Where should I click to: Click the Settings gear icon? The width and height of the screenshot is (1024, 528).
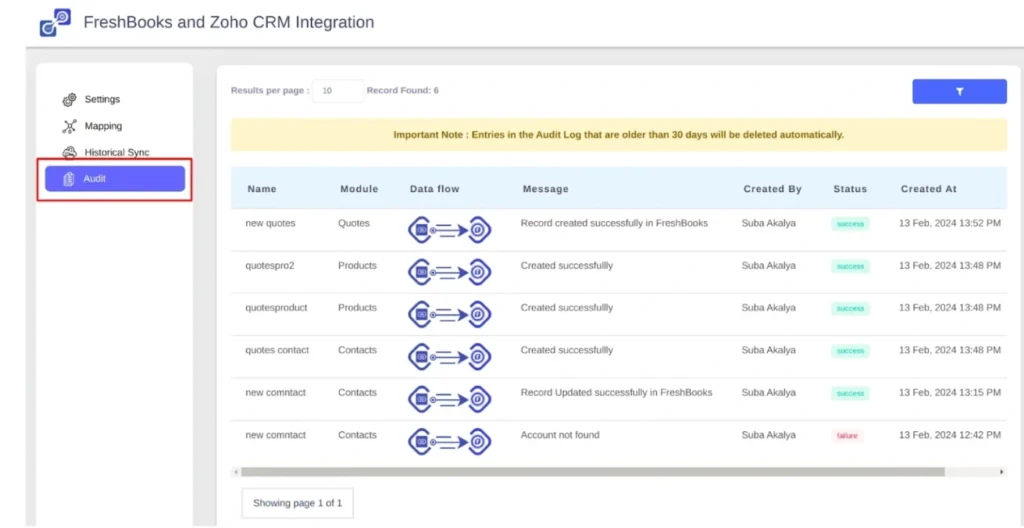pyautogui.click(x=69, y=100)
